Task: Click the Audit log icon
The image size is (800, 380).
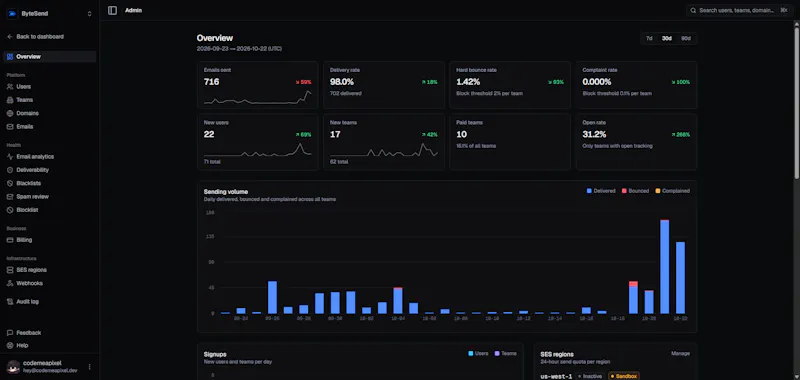Action: (10, 301)
